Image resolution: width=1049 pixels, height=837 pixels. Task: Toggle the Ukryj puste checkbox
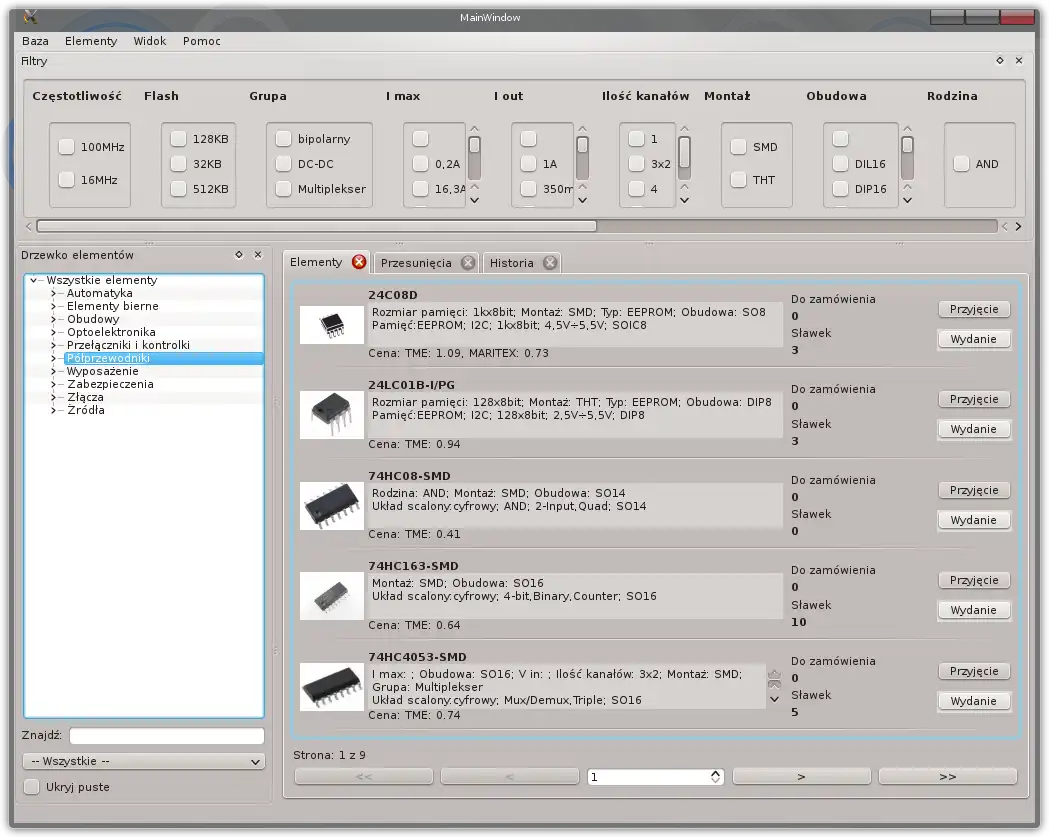32,787
